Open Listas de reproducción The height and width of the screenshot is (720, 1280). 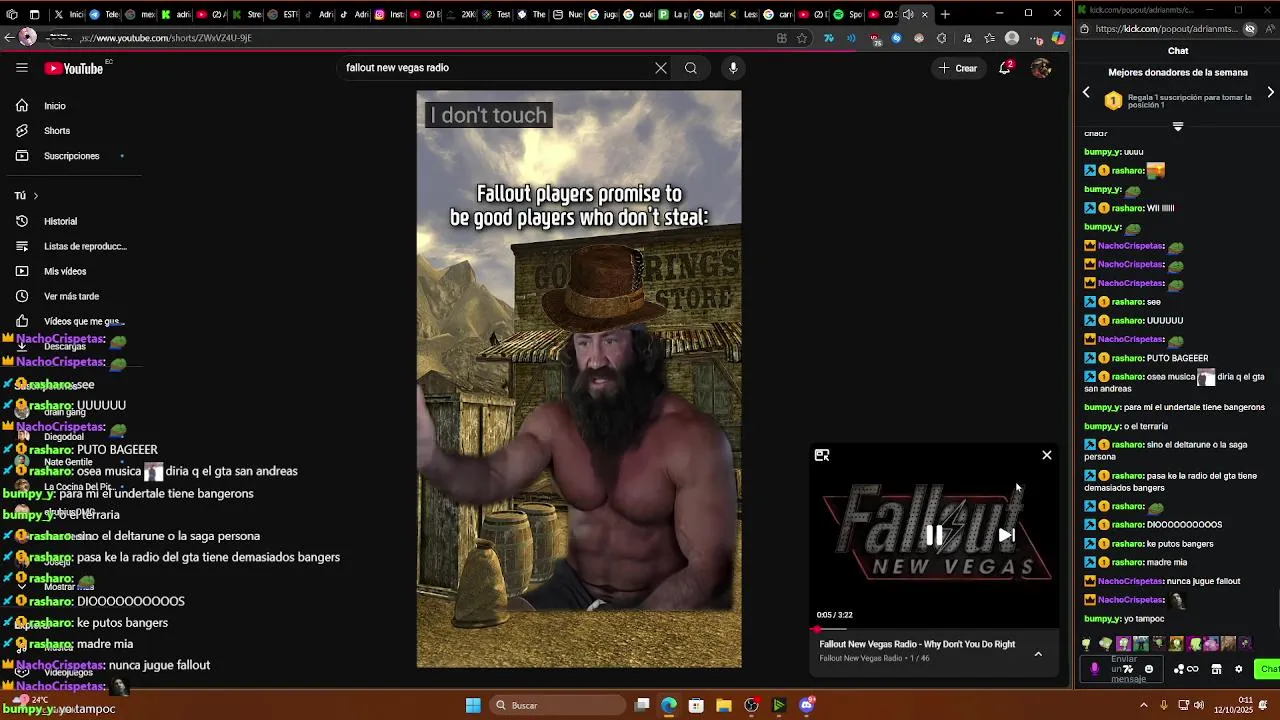[85, 246]
